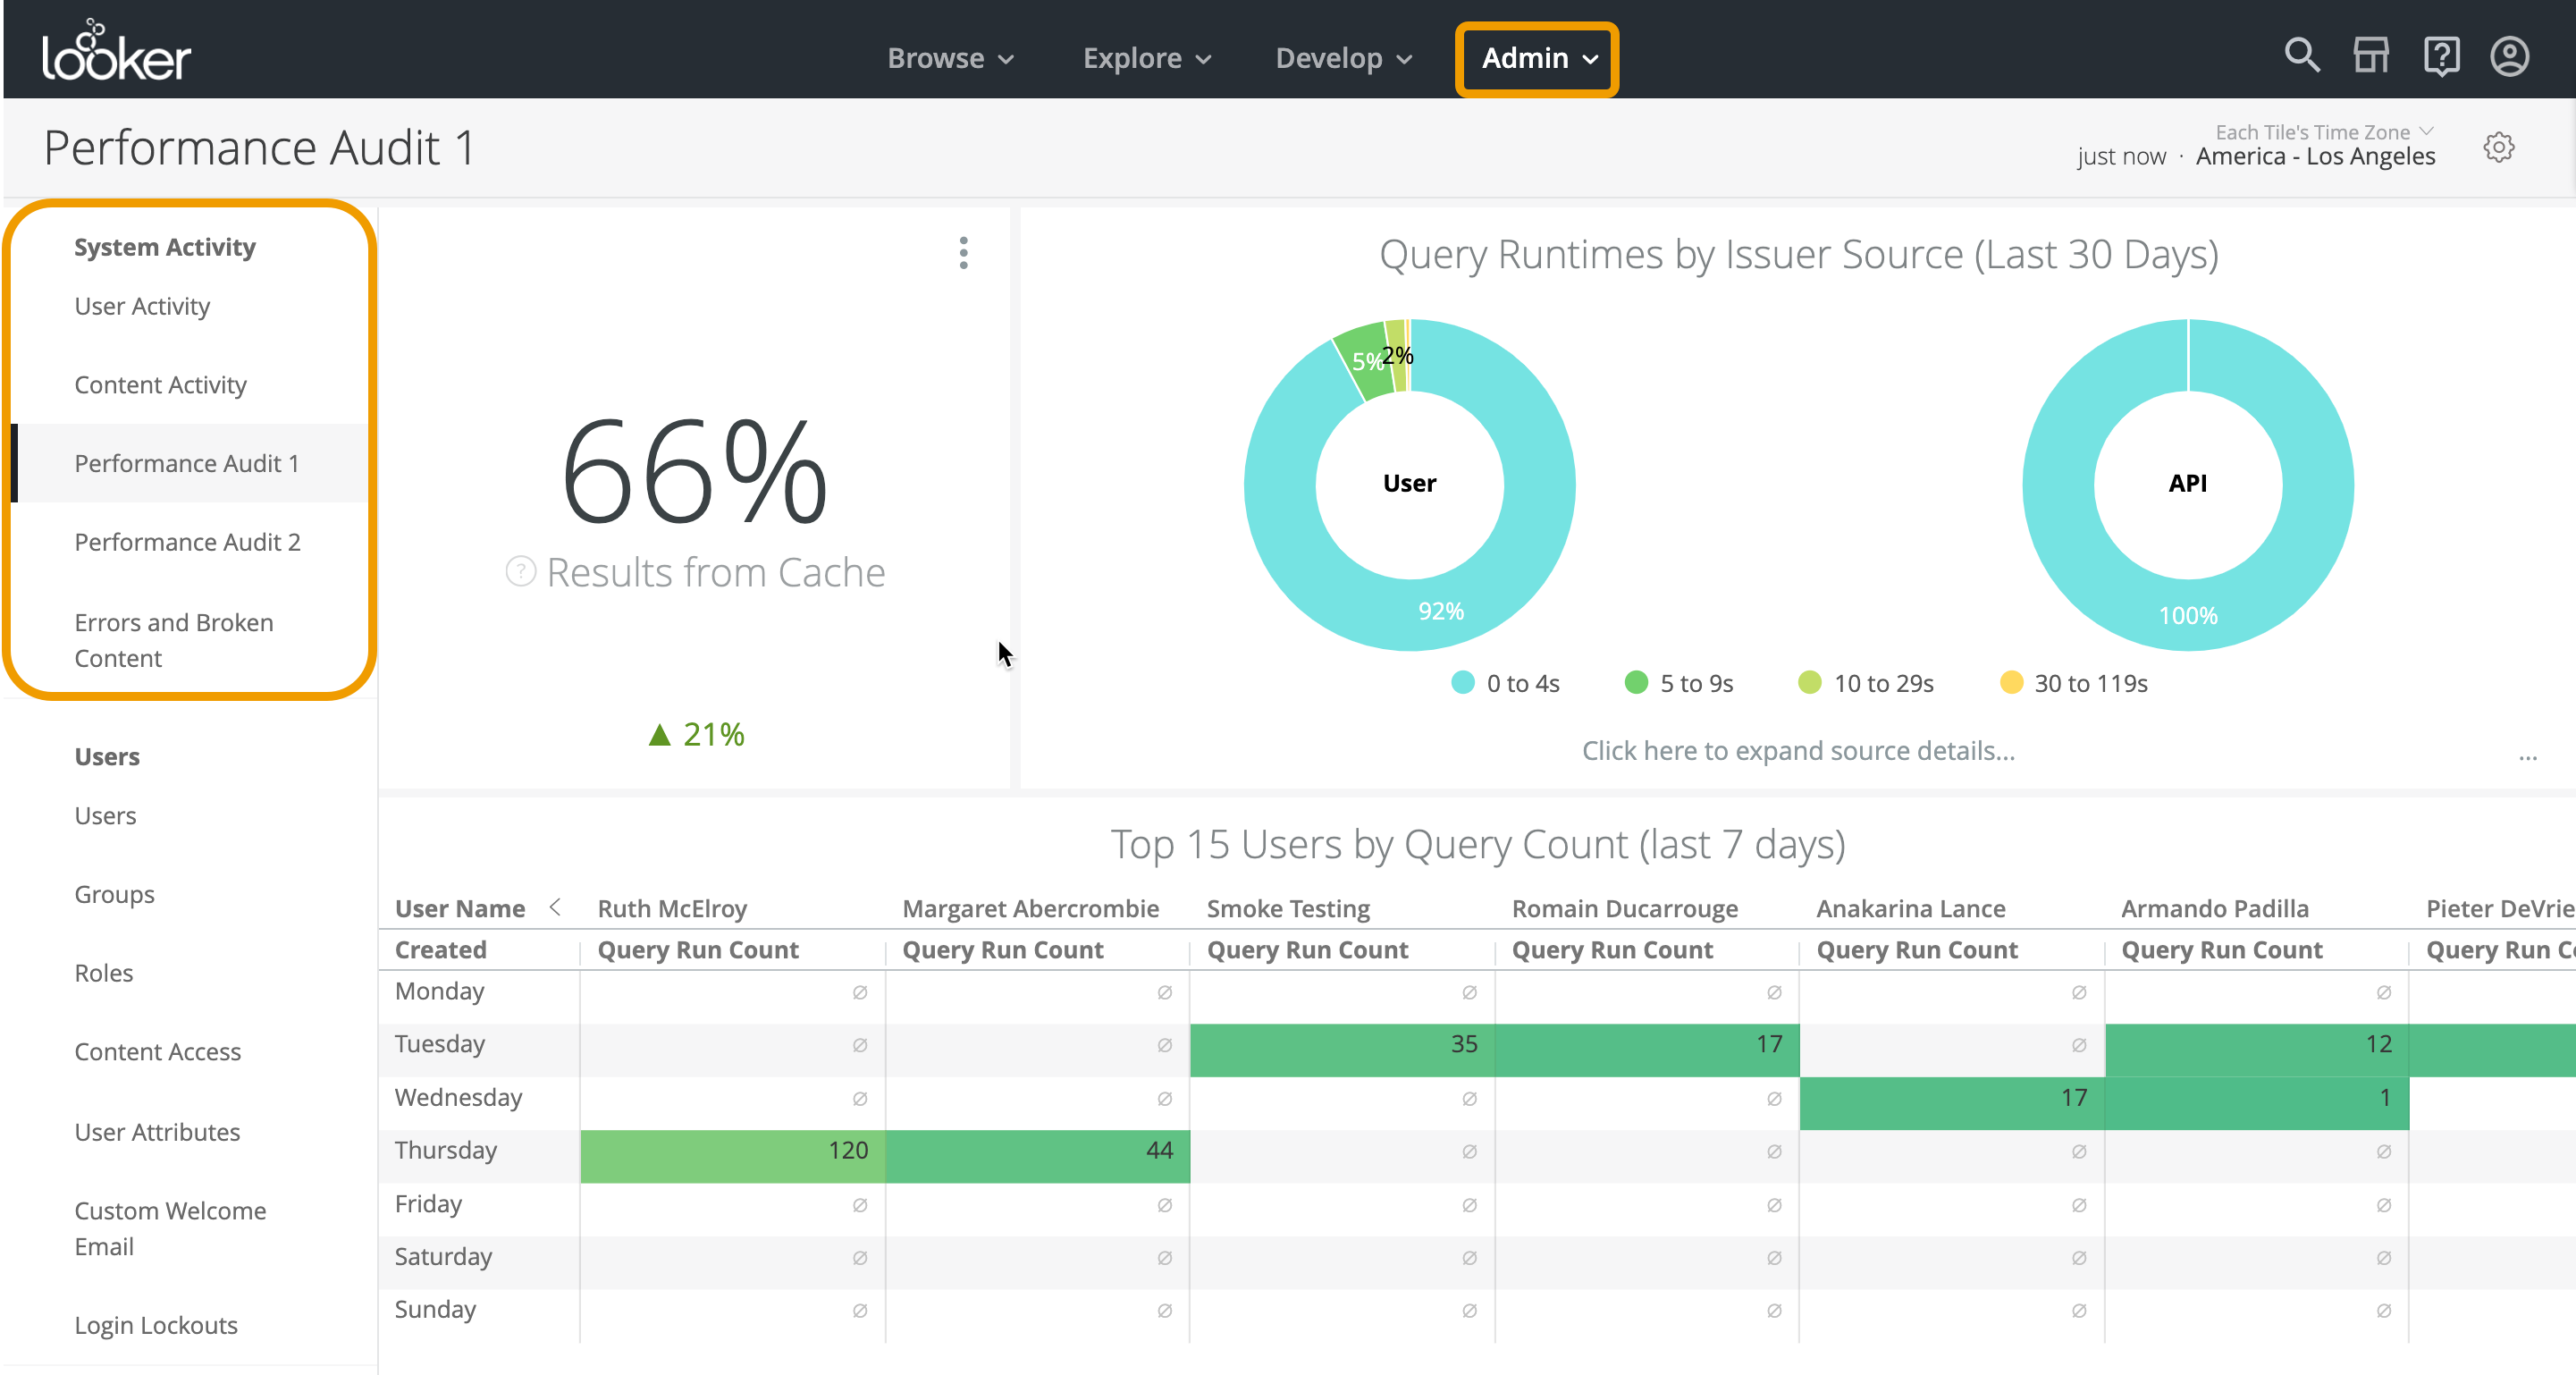2576x1375 pixels.
Task: Open the user account profile icon
Action: pos(2509,55)
